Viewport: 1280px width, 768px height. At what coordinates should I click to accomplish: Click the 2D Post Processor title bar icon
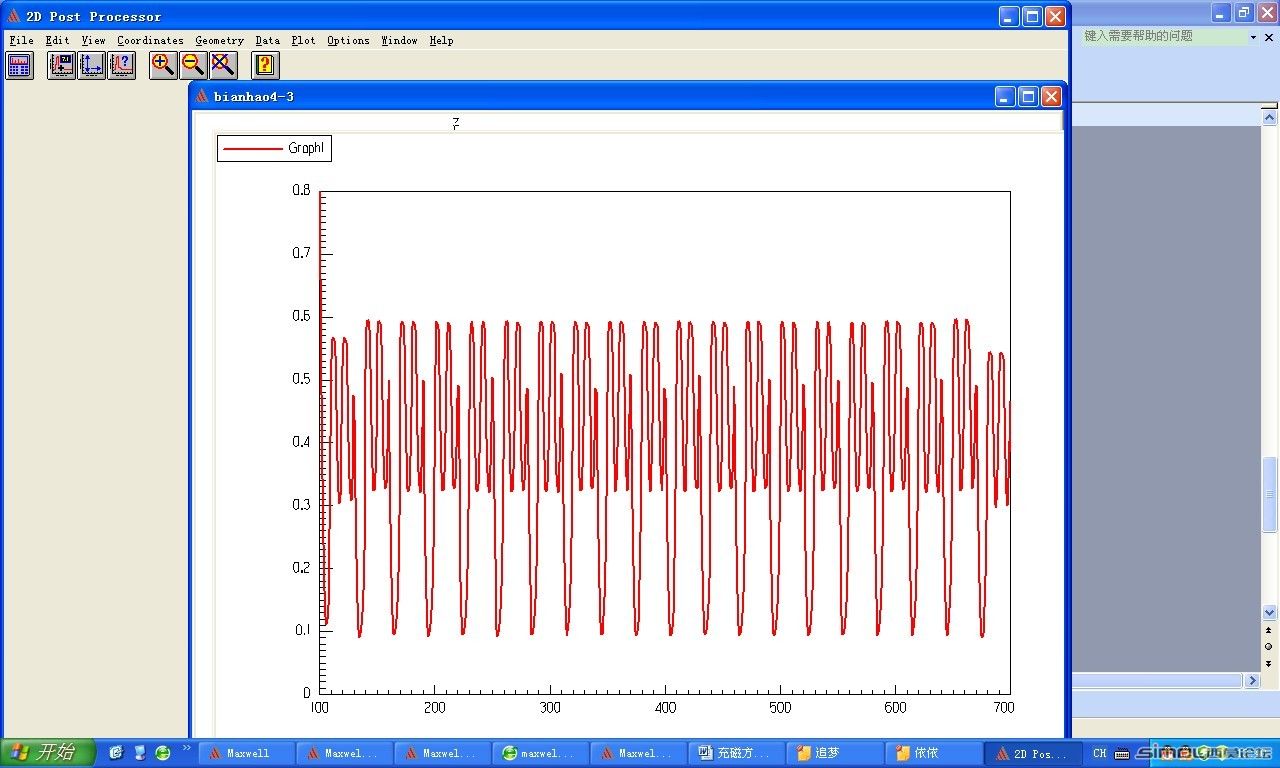[14, 16]
